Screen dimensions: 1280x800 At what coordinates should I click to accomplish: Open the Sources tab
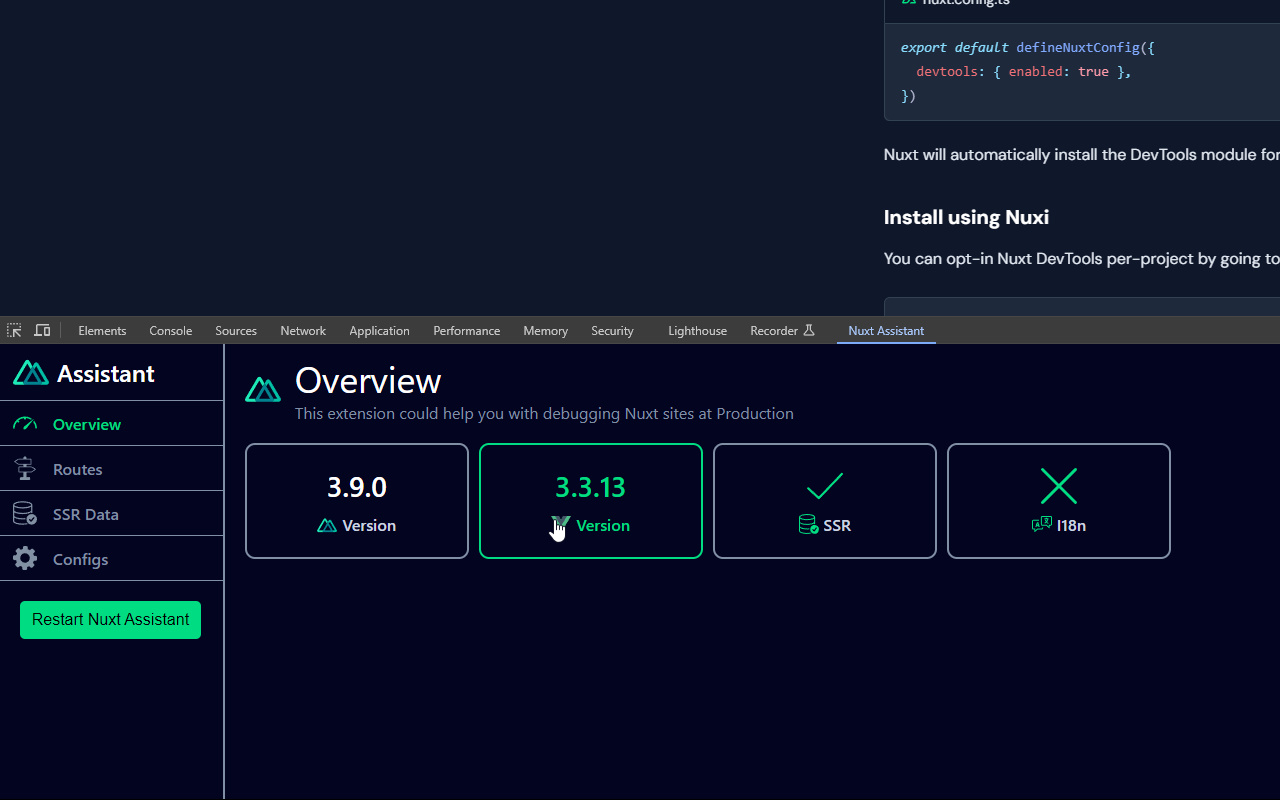pyautogui.click(x=236, y=331)
